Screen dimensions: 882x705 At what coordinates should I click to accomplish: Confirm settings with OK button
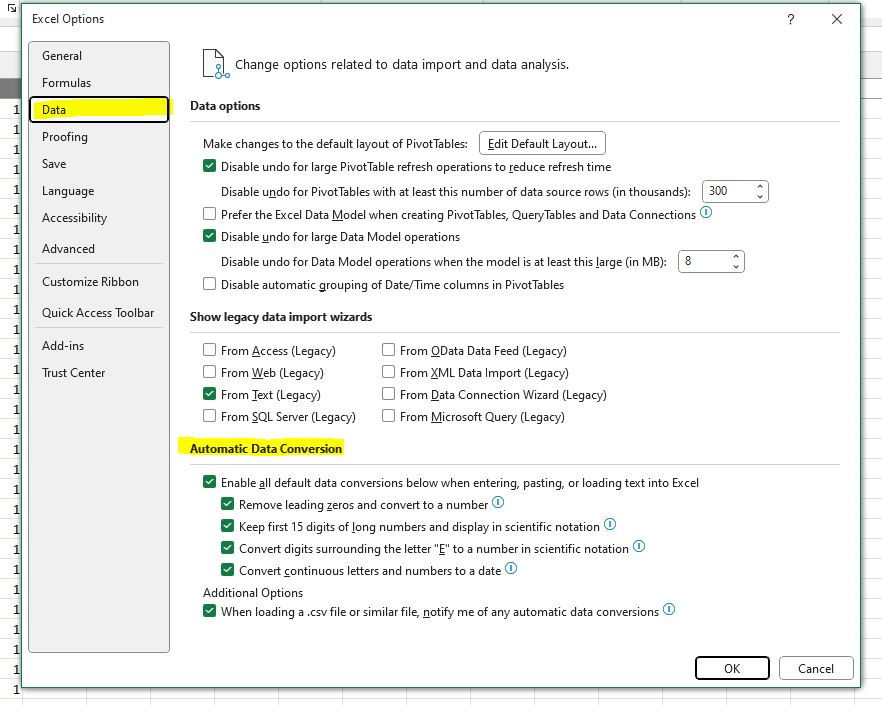tap(732, 668)
